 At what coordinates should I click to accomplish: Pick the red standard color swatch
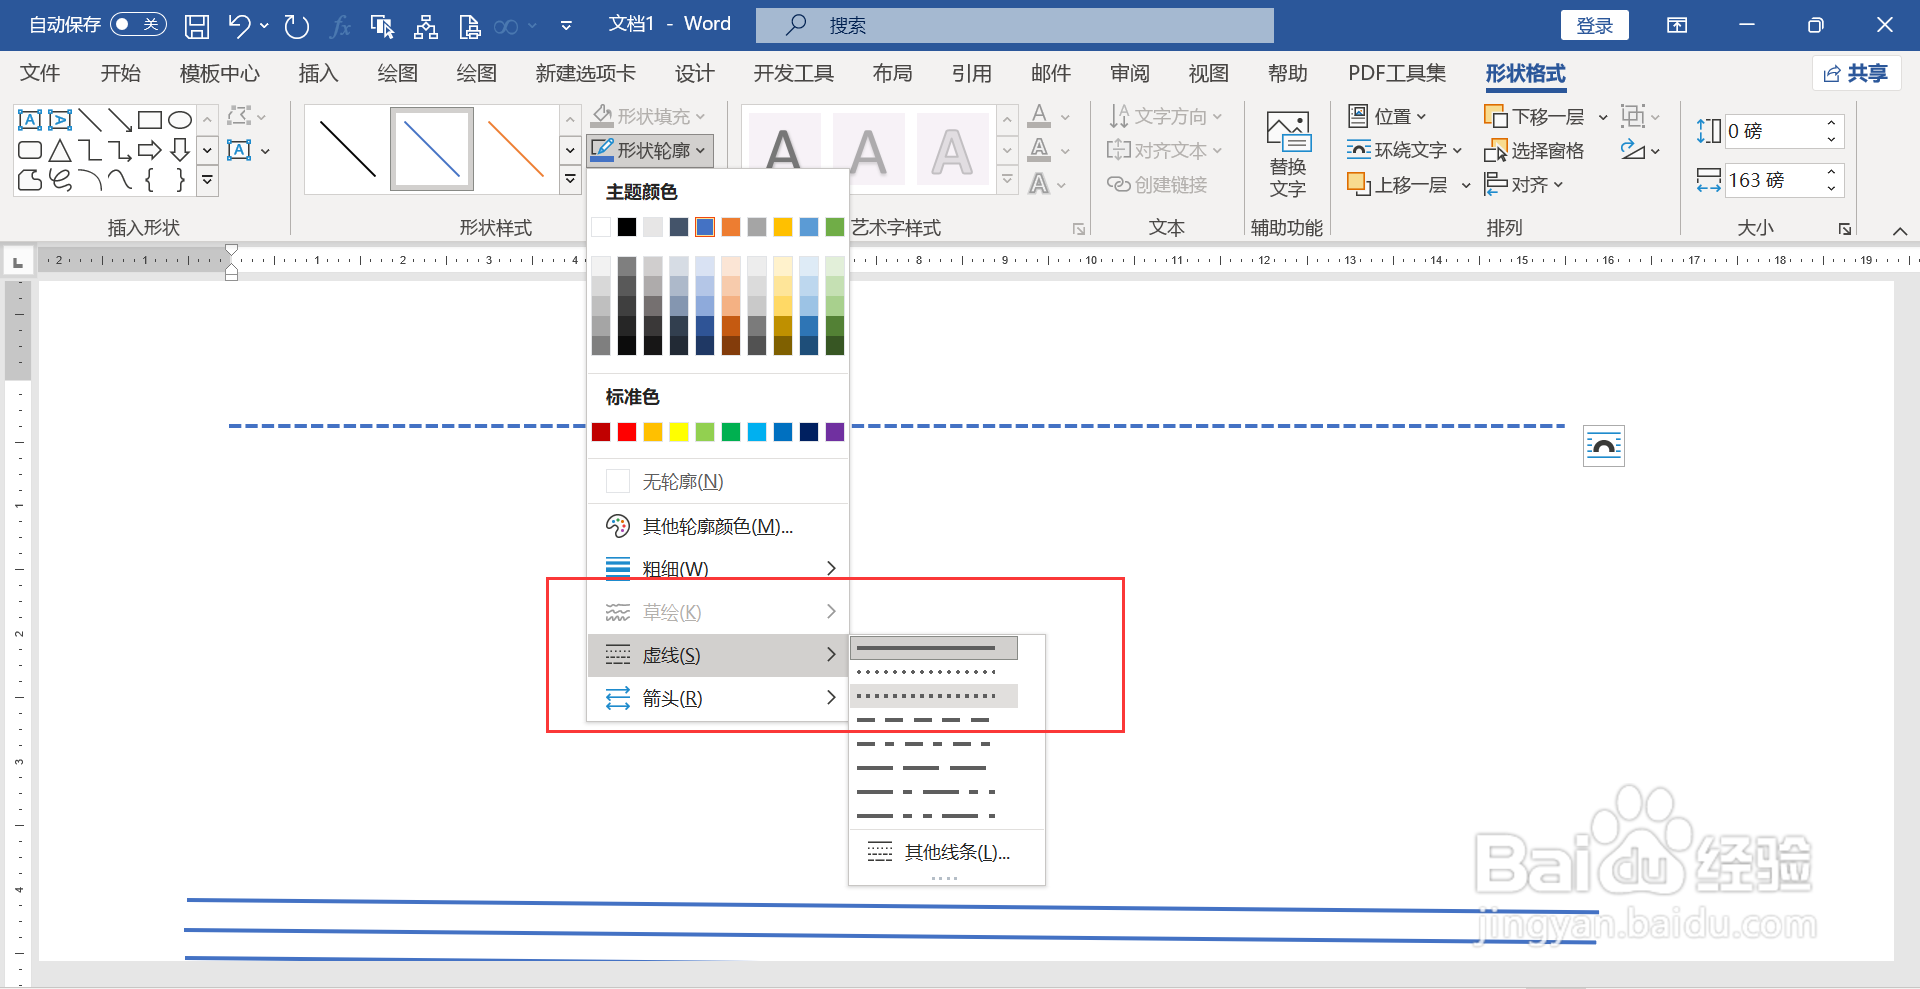(627, 432)
